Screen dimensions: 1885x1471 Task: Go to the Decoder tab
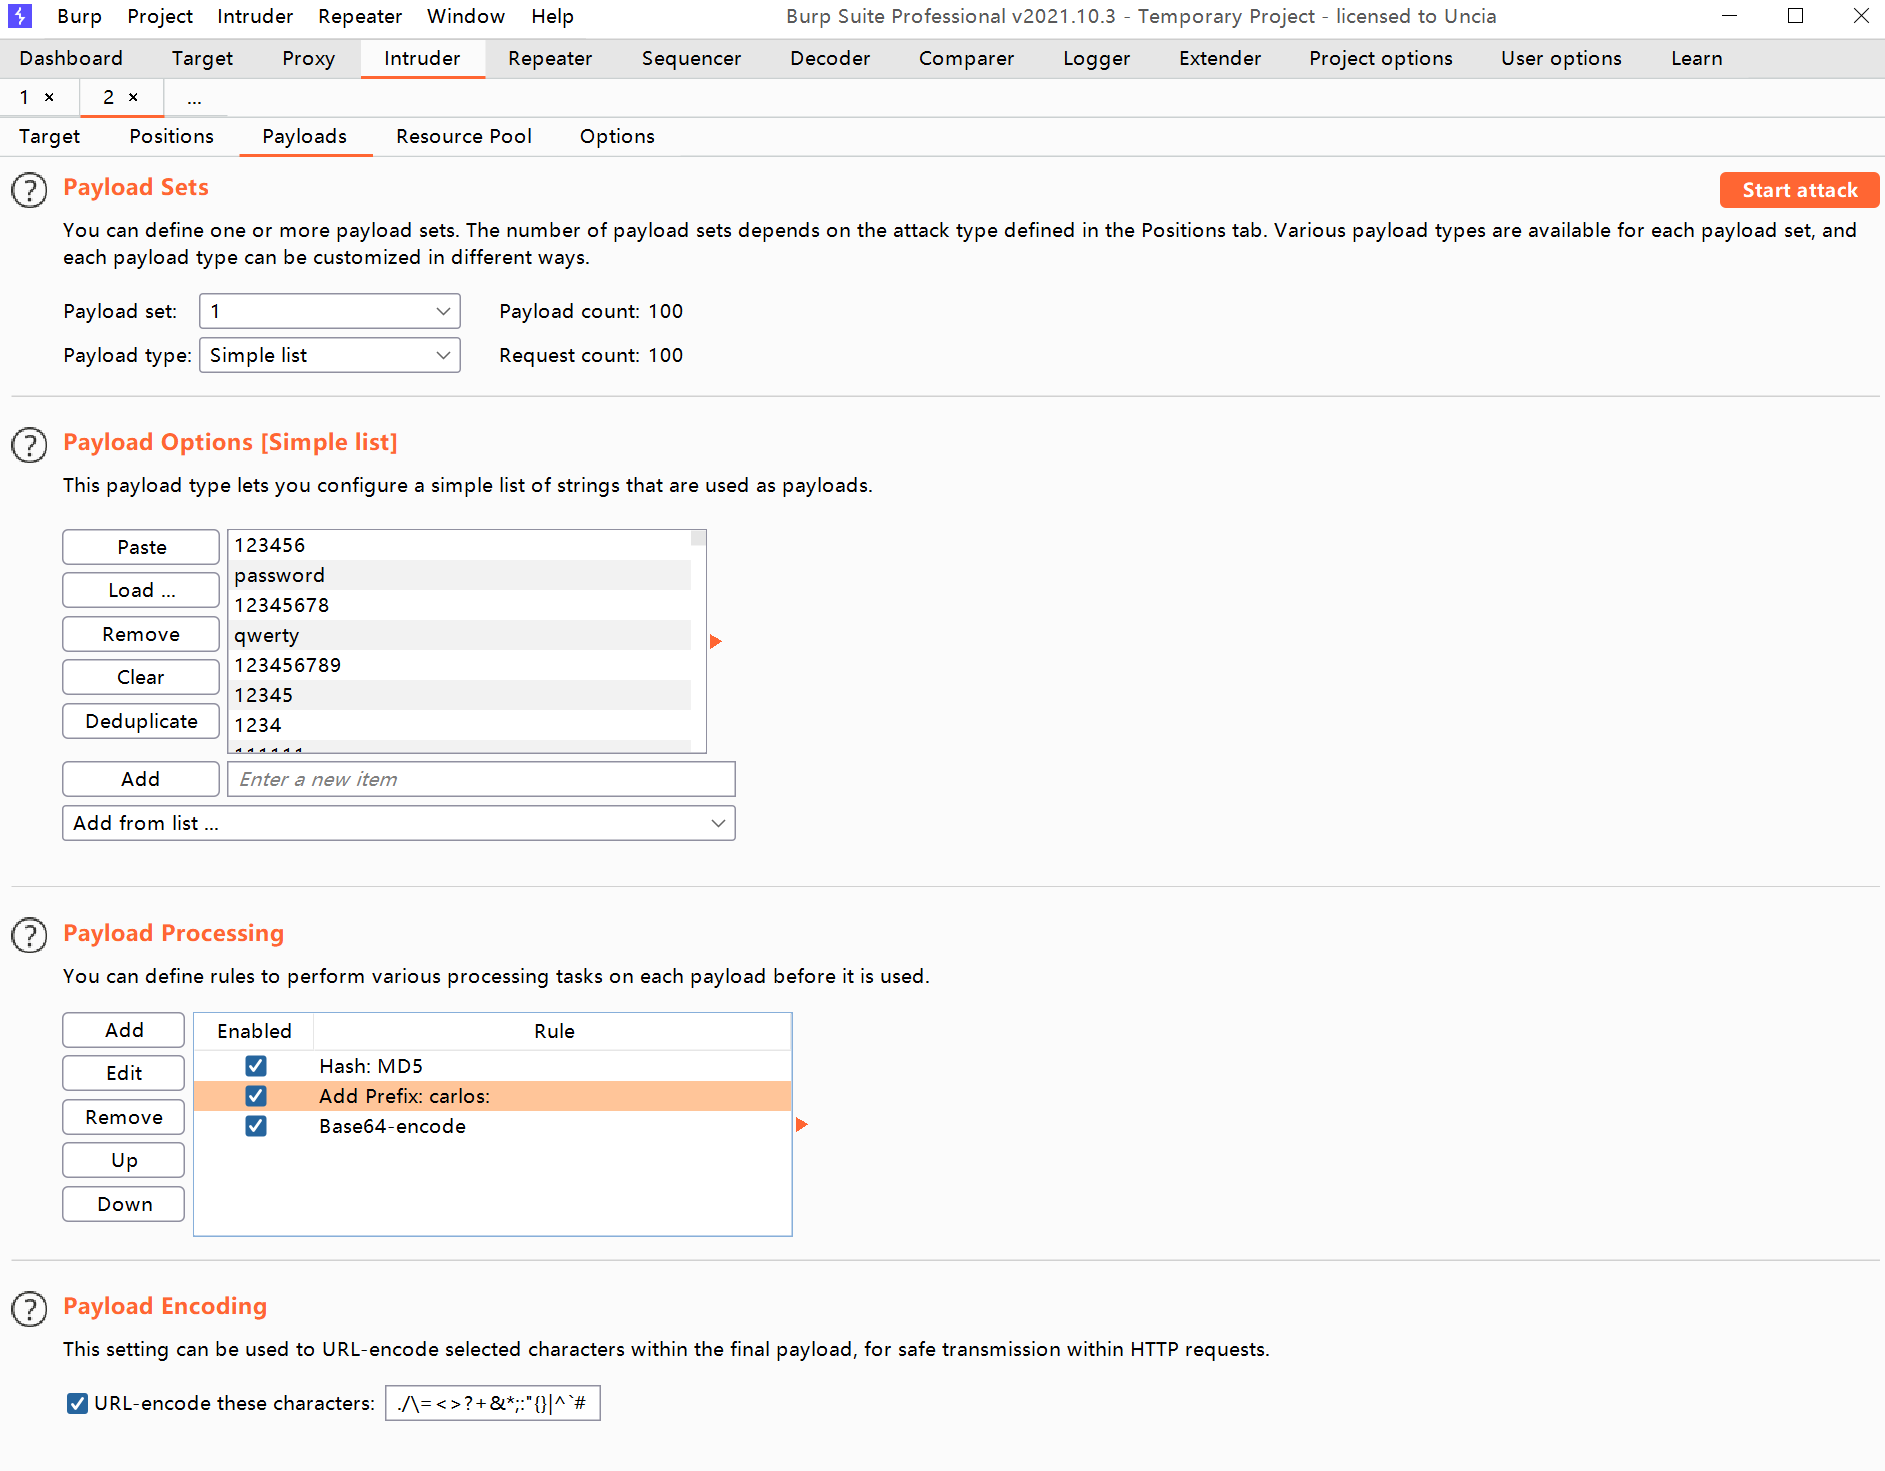pos(830,58)
